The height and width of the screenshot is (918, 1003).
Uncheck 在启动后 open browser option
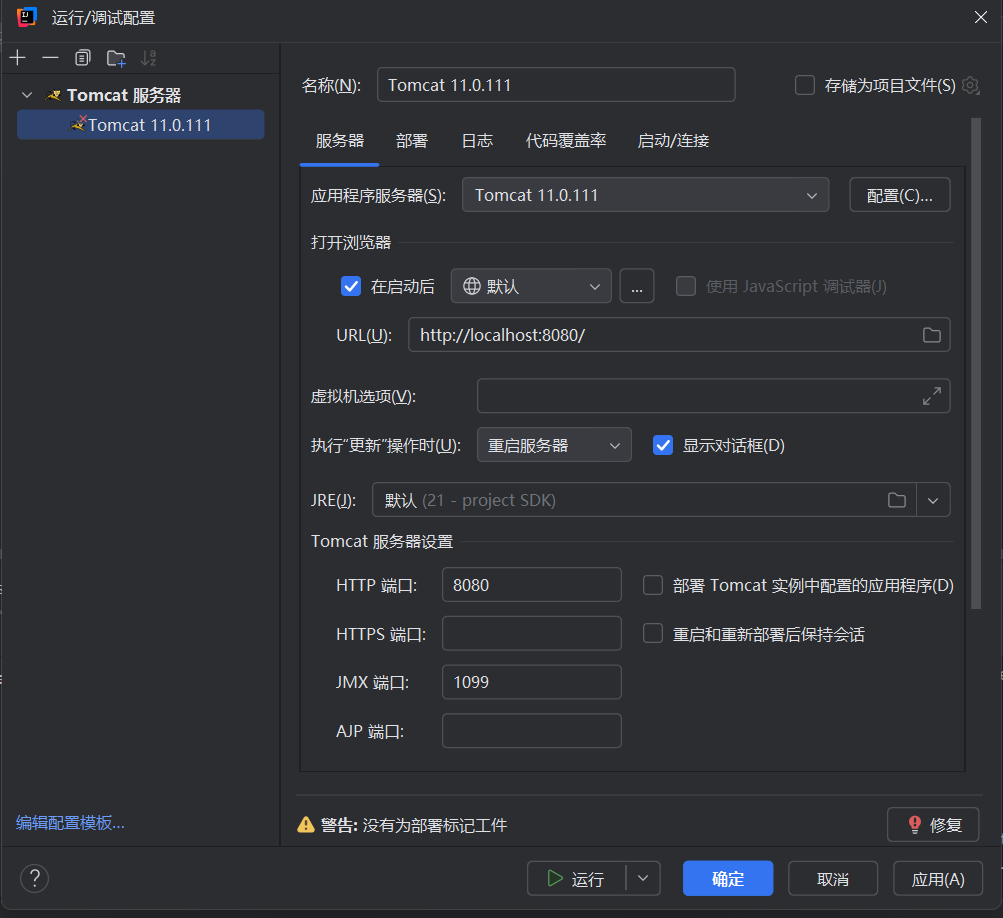click(x=351, y=286)
